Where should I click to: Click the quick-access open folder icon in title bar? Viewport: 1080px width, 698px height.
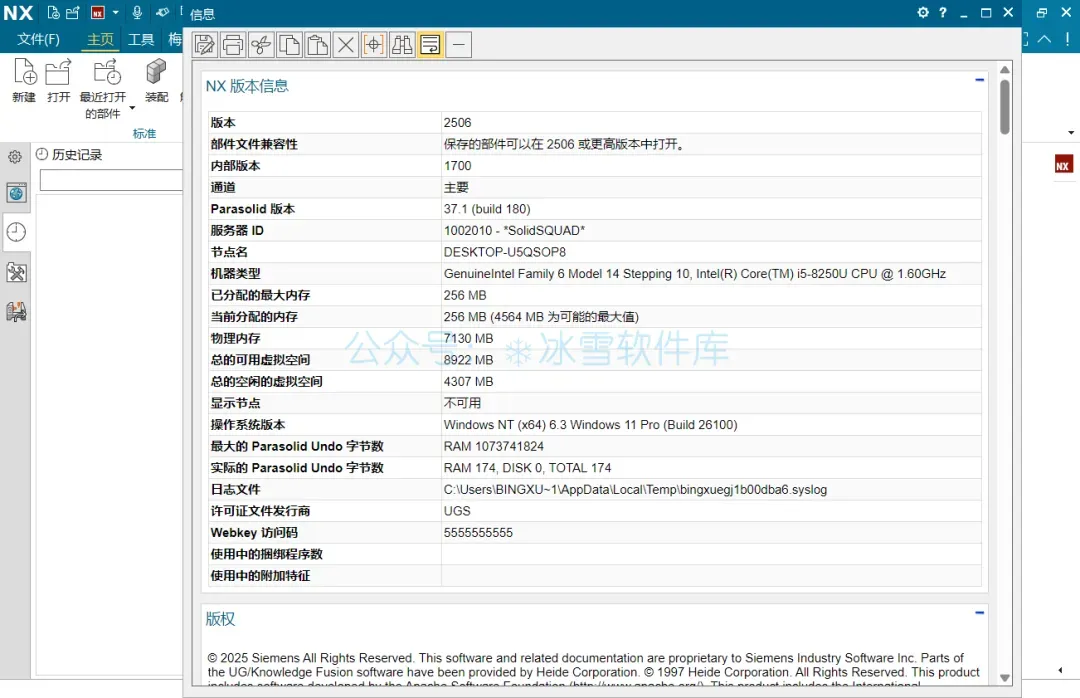(73, 12)
